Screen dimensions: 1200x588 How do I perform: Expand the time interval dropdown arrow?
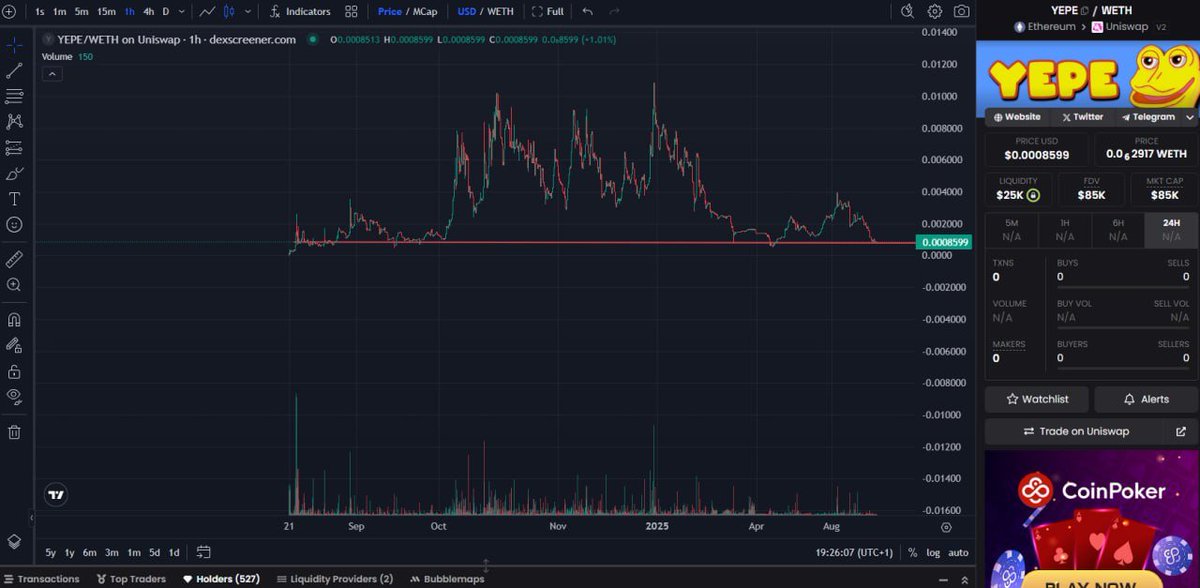click(180, 12)
